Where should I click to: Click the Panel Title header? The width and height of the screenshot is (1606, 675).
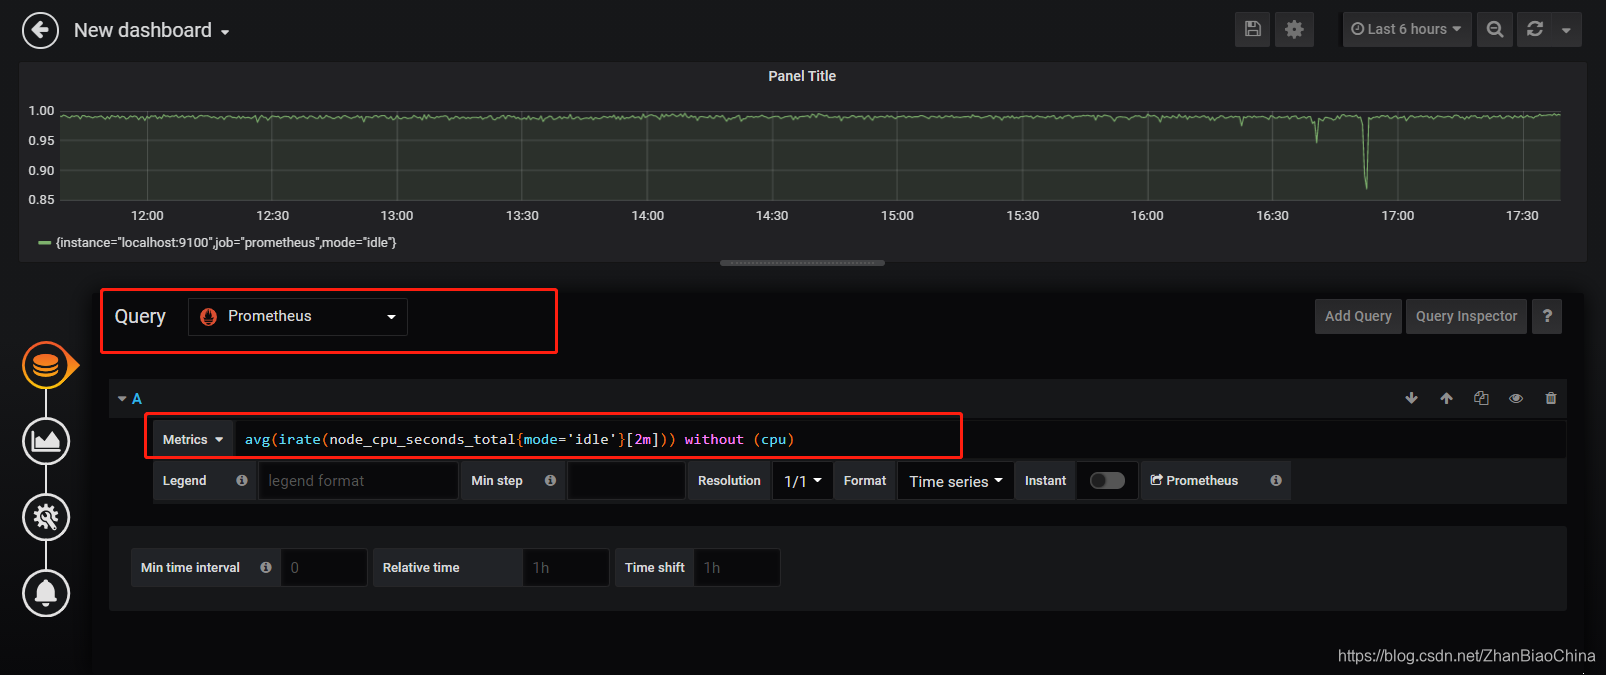802,76
